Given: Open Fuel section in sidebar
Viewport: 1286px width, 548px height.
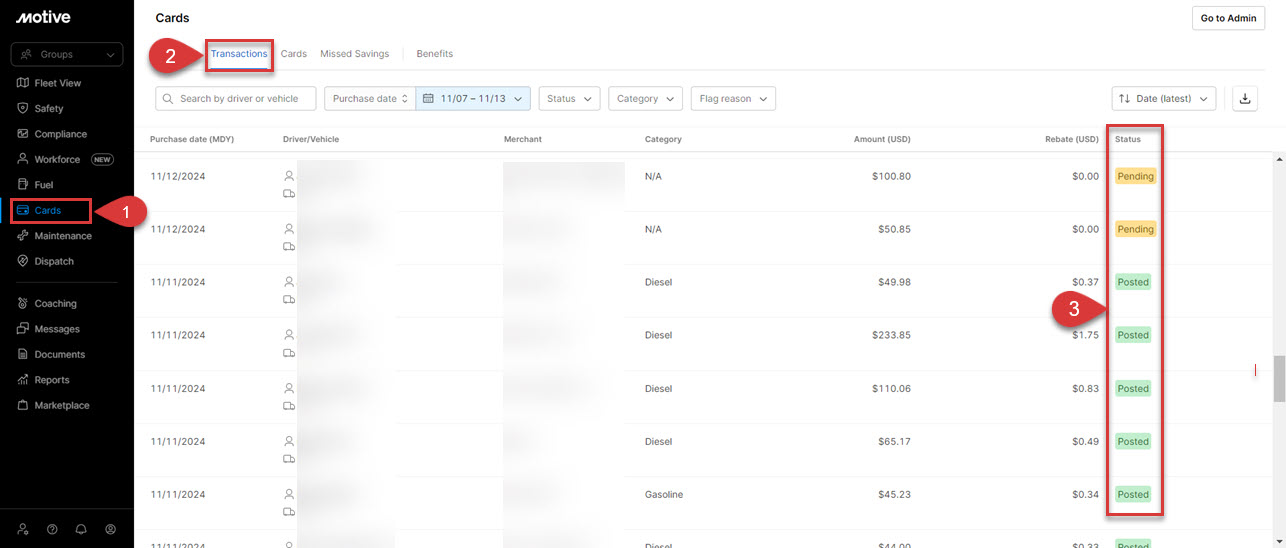Looking at the screenshot, I should pyautogui.click(x=43, y=185).
